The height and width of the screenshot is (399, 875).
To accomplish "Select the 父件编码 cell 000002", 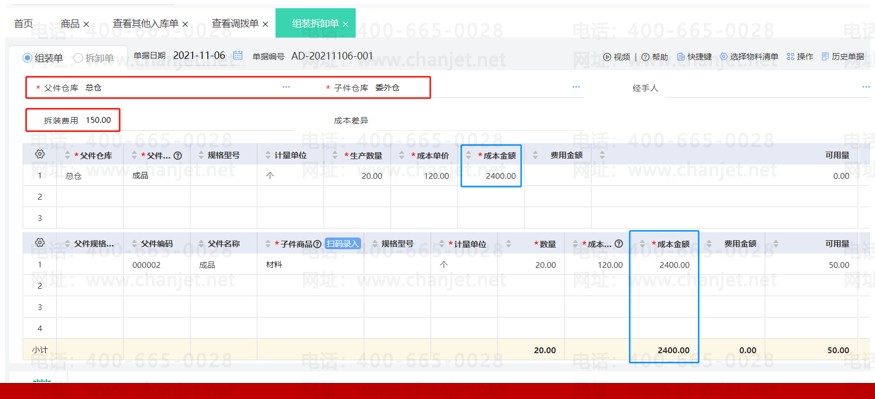I will point(157,265).
